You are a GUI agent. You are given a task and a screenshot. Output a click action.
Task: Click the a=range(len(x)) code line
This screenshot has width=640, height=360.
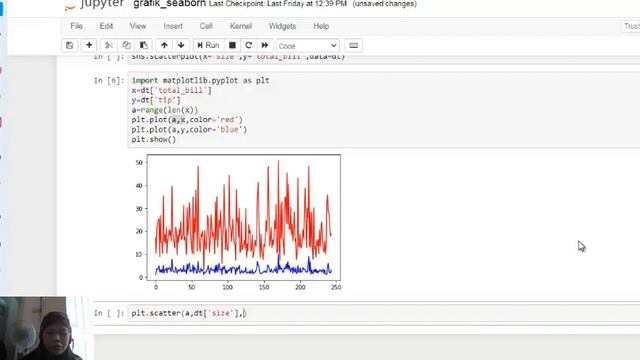(x=164, y=110)
